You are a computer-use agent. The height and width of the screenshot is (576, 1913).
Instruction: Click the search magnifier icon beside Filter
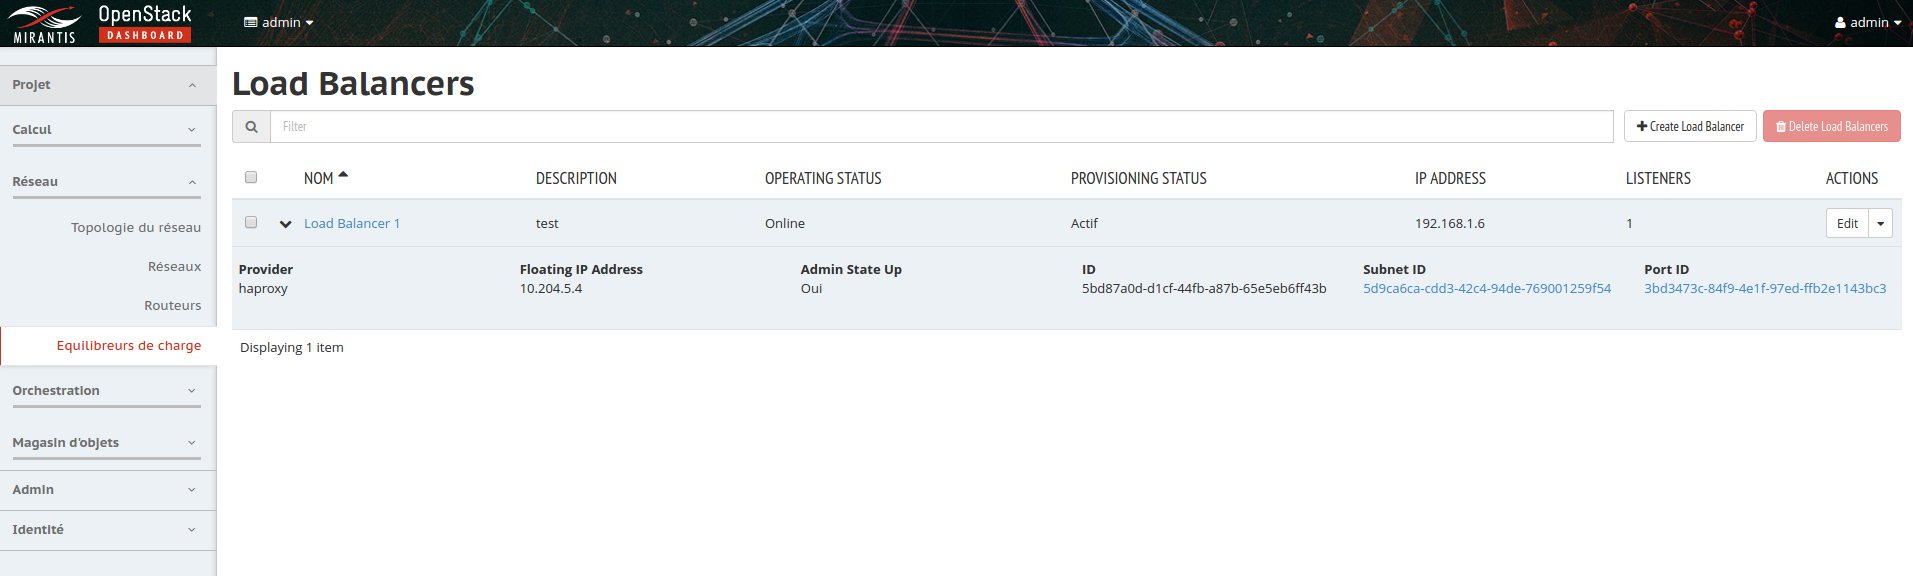coord(251,127)
